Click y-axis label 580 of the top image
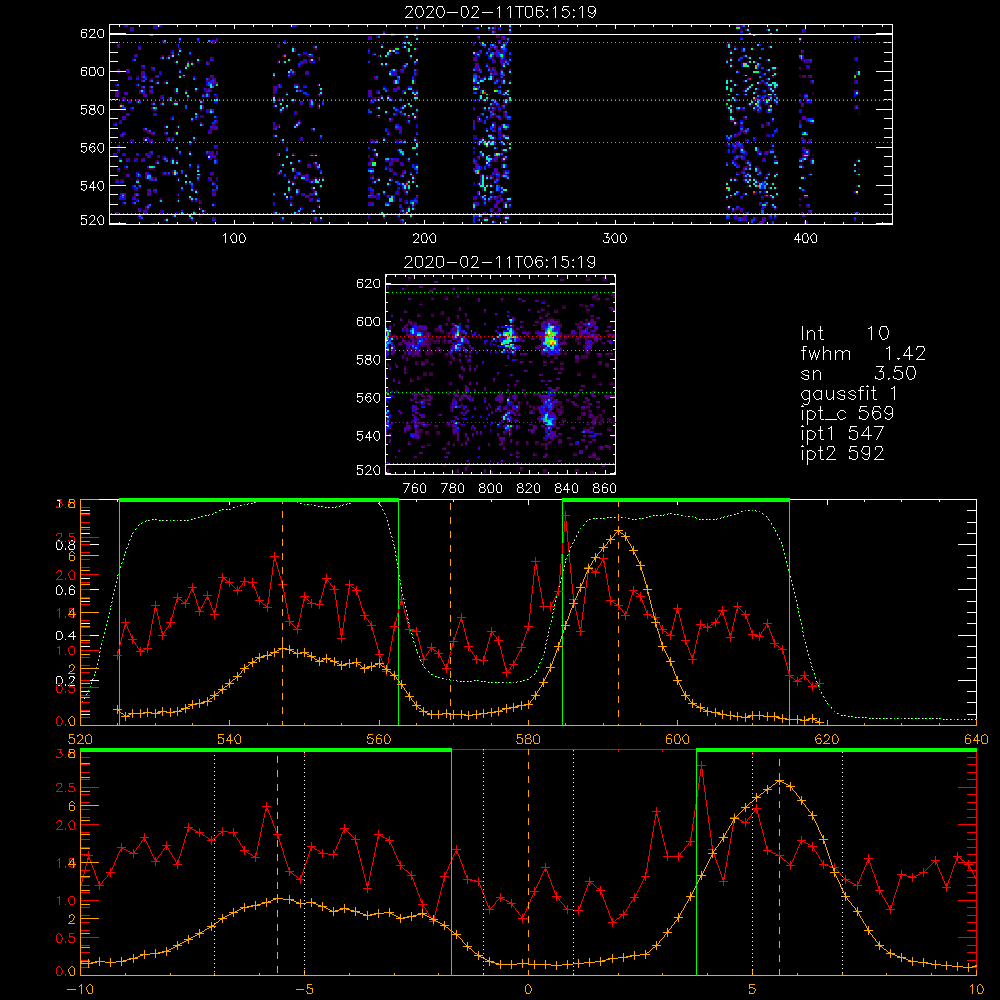The width and height of the screenshot is (1000, 1000). tap(92, 110)
